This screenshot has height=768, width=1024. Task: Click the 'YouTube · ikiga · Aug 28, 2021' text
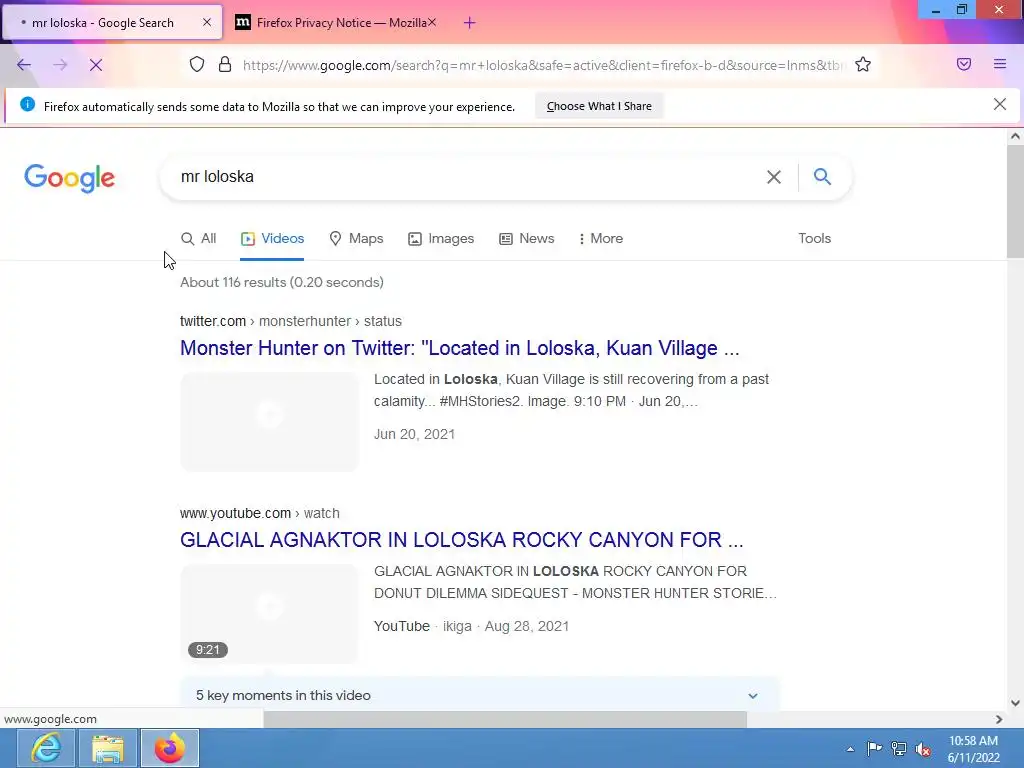pos(471,626)
